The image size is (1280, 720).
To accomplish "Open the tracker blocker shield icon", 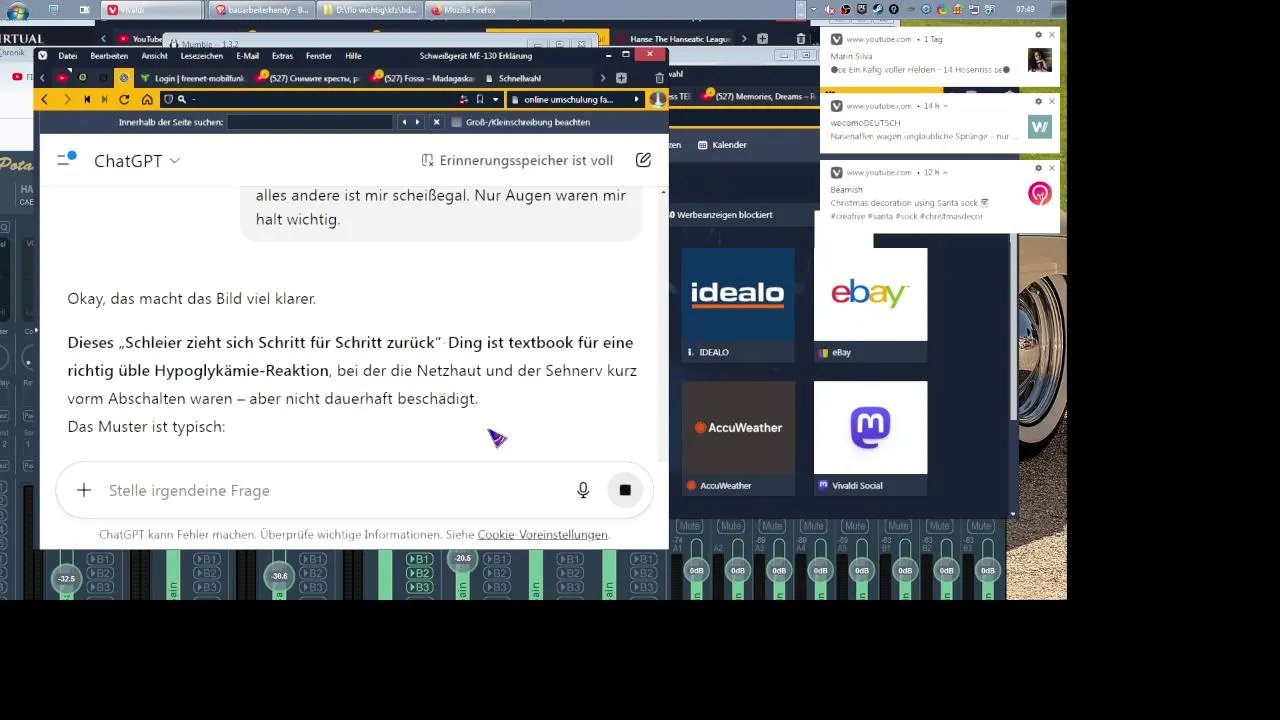I will [x=169, y=100].
